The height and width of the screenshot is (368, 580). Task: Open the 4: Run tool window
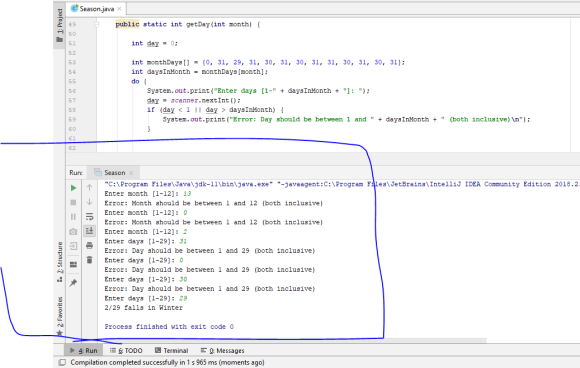[x=84, y=350]
